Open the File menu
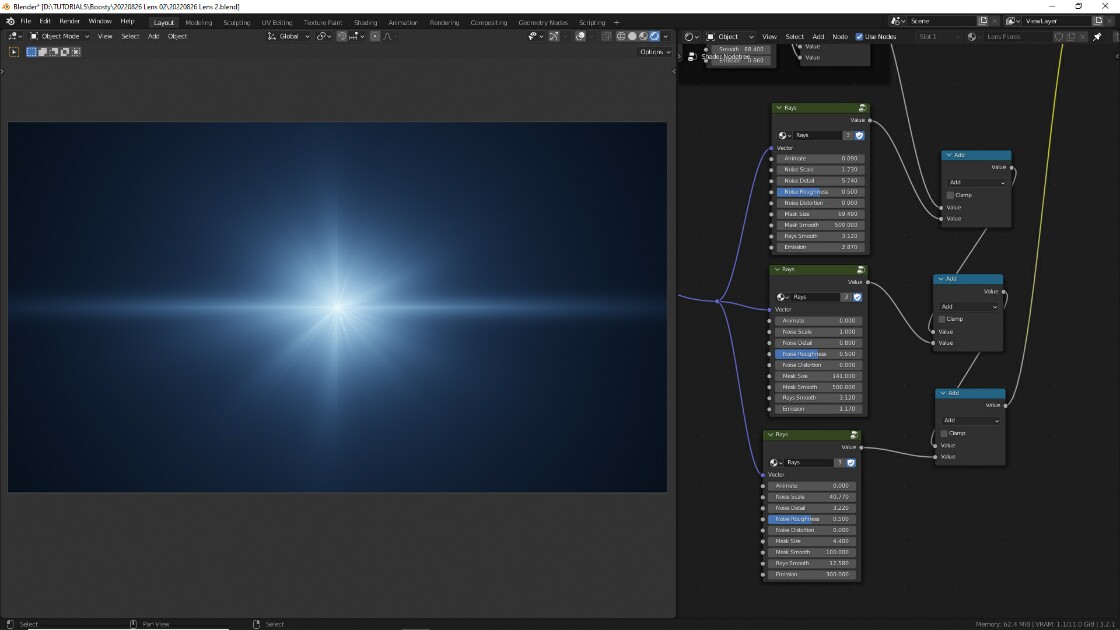1120x630 pixels. click(x=26, y=21)
